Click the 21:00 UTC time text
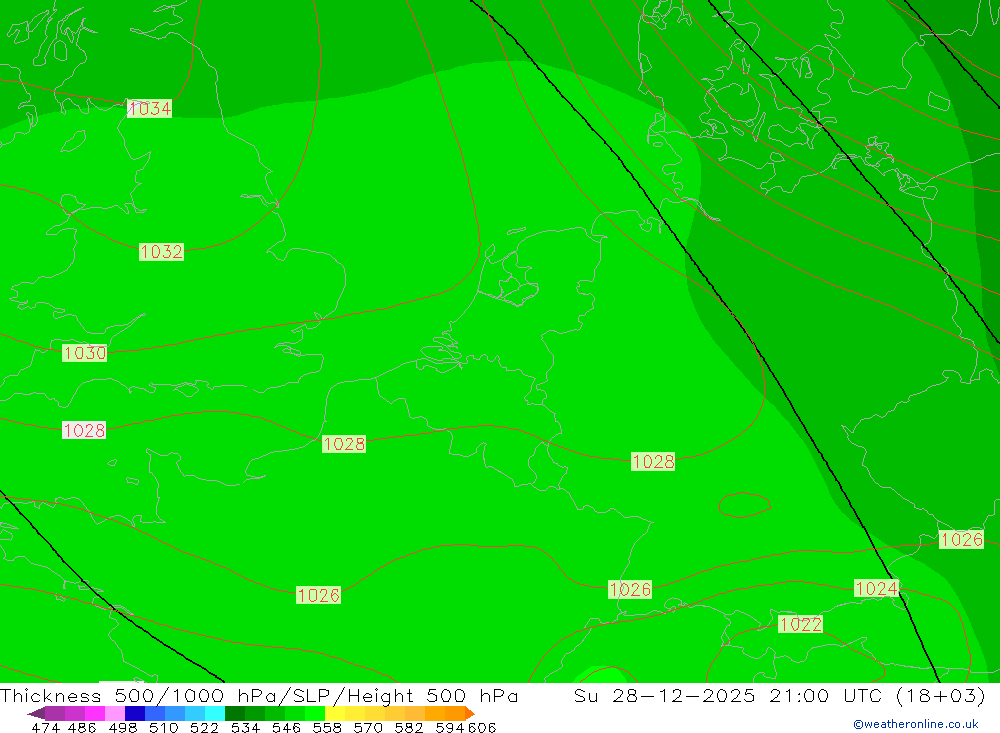The height and width of the screenshot is (733, 1000). [x=828, y=695]
